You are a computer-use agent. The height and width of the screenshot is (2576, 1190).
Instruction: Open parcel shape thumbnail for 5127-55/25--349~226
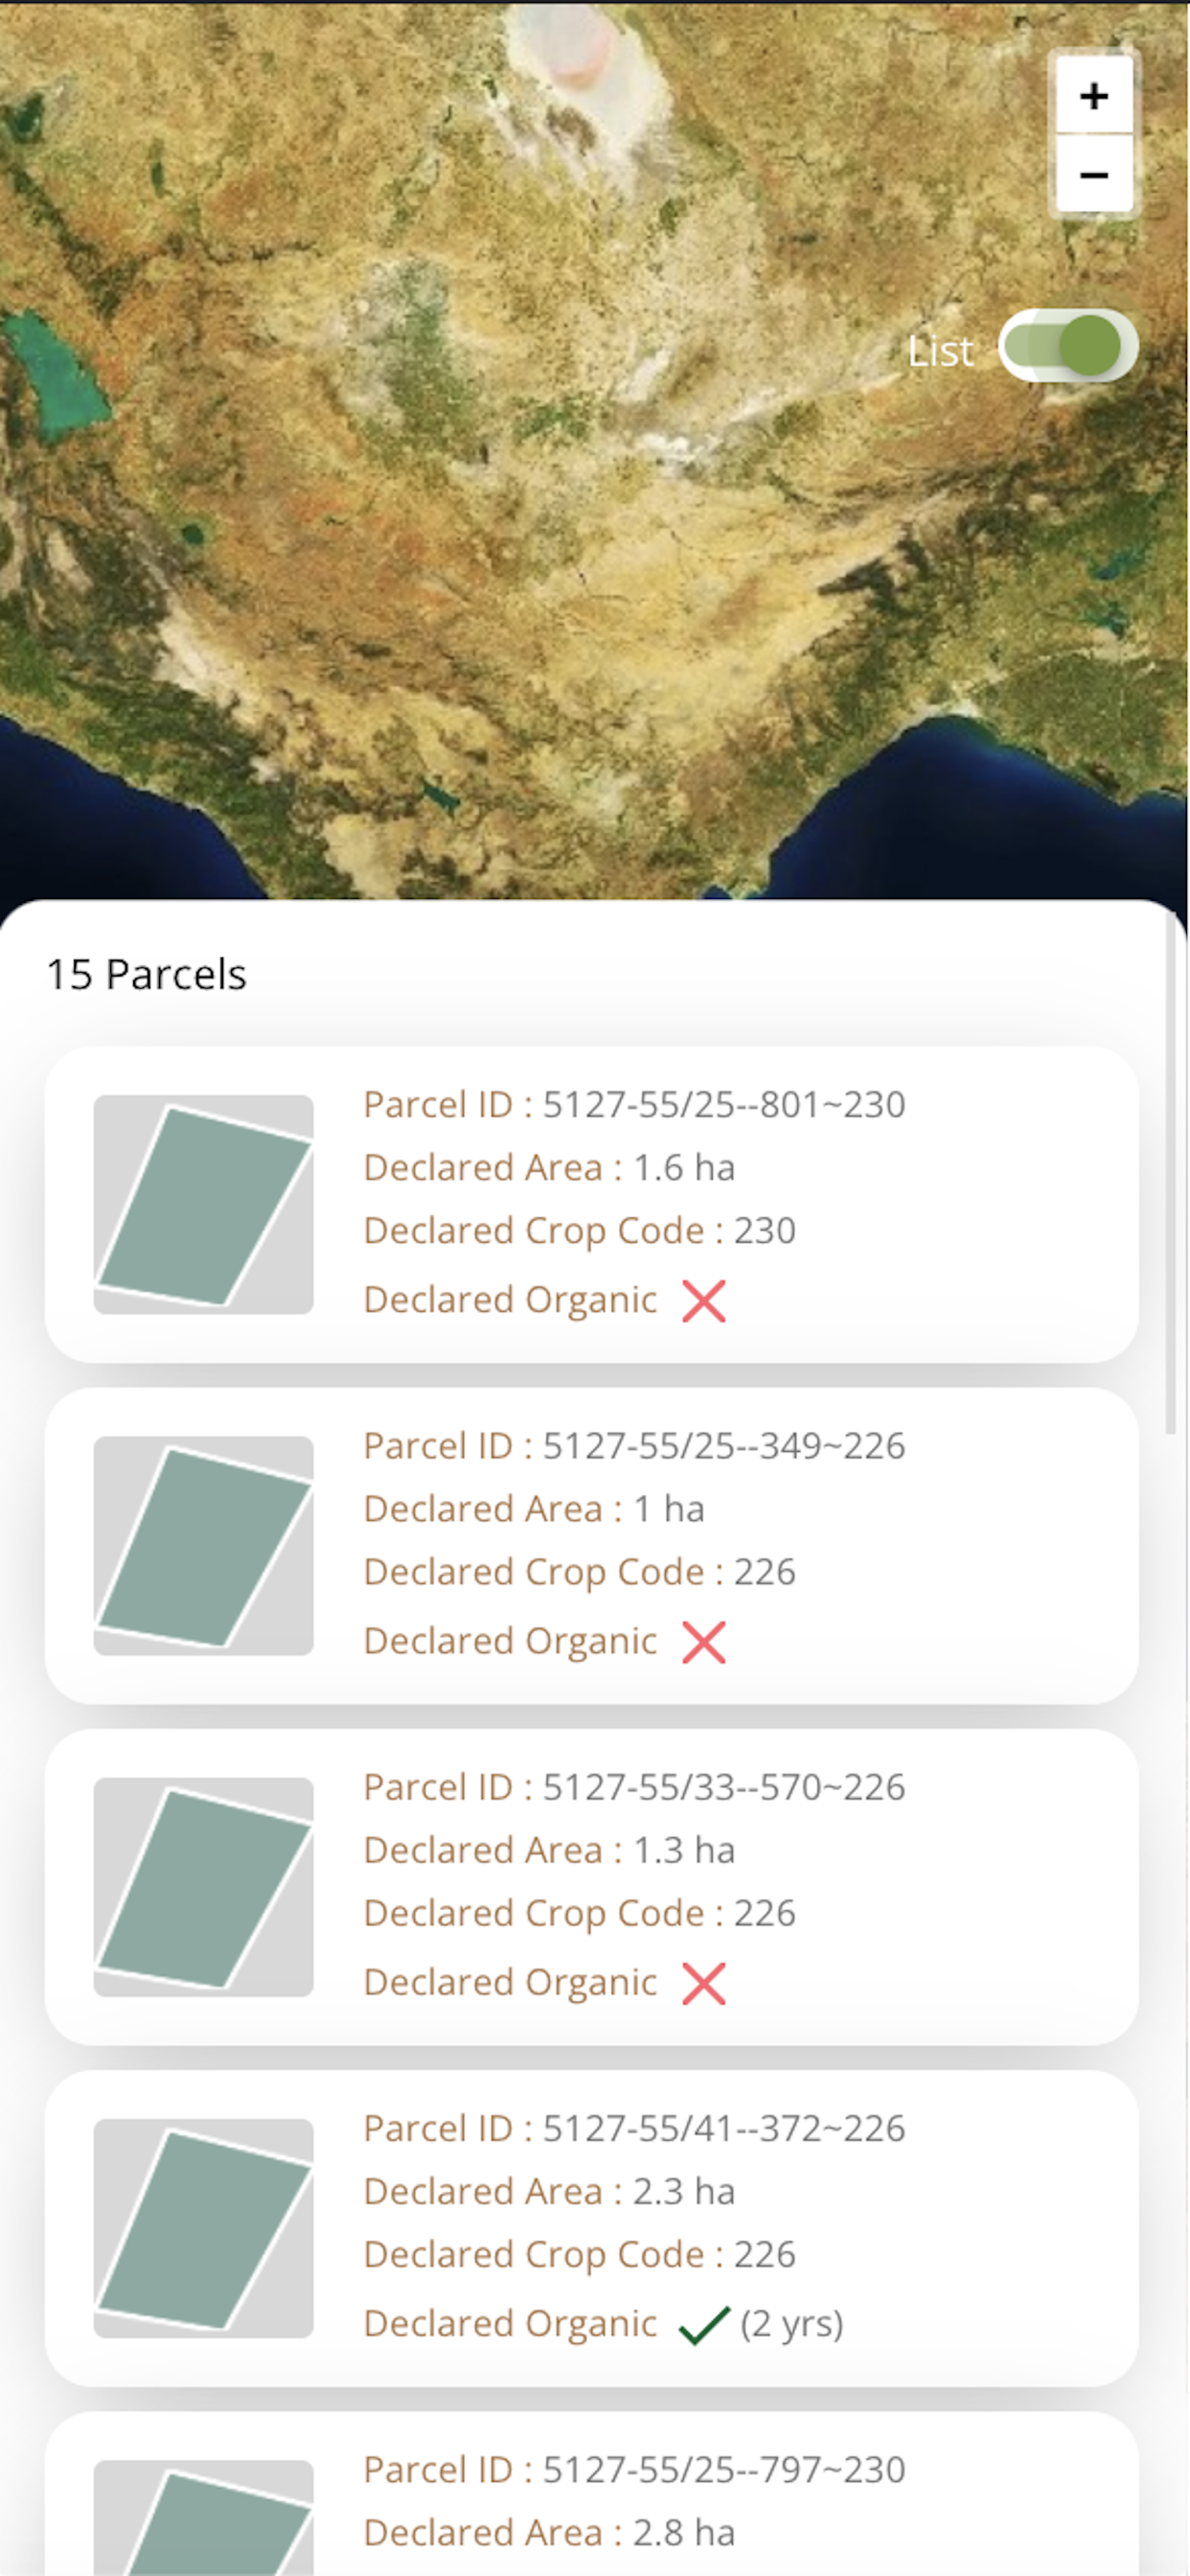click(x=204, y=1546)
